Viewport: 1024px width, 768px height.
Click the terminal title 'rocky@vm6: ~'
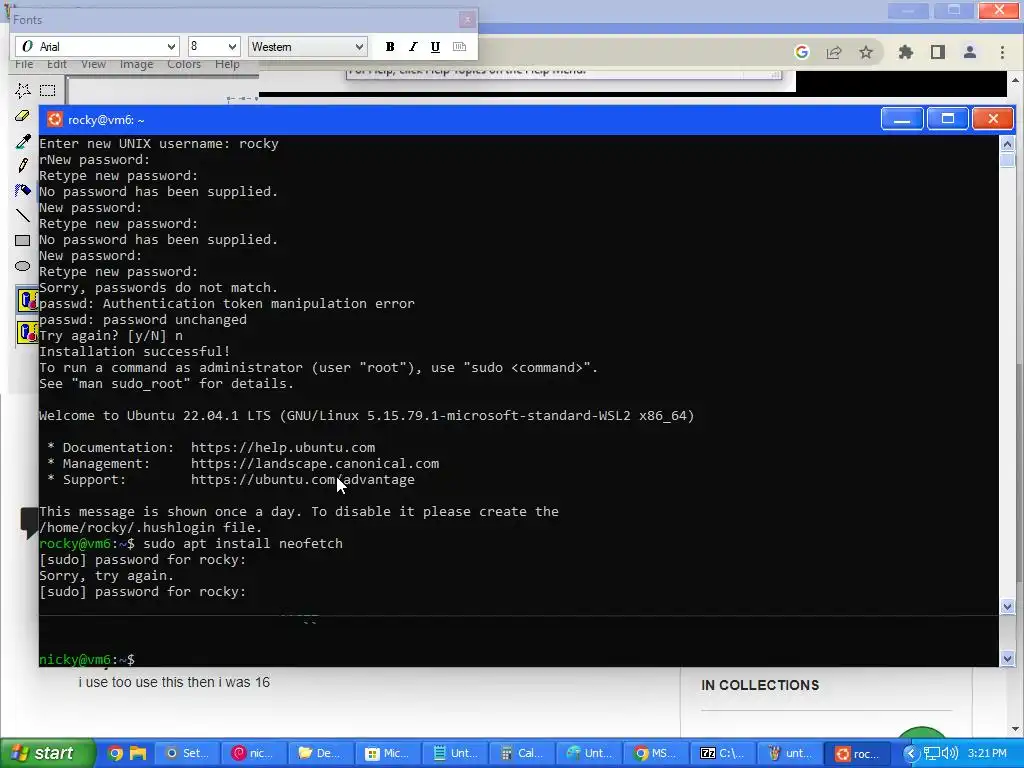[106, 120]
